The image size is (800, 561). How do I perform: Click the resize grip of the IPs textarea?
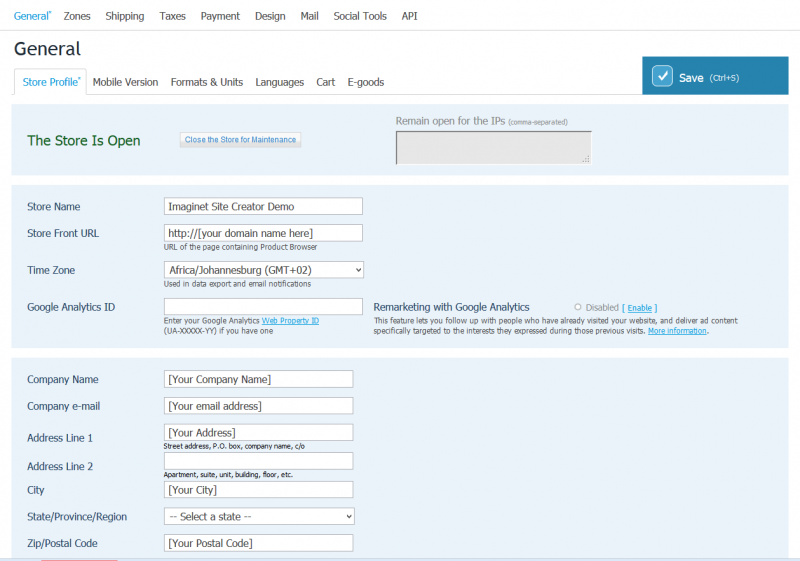click(586, 160)
